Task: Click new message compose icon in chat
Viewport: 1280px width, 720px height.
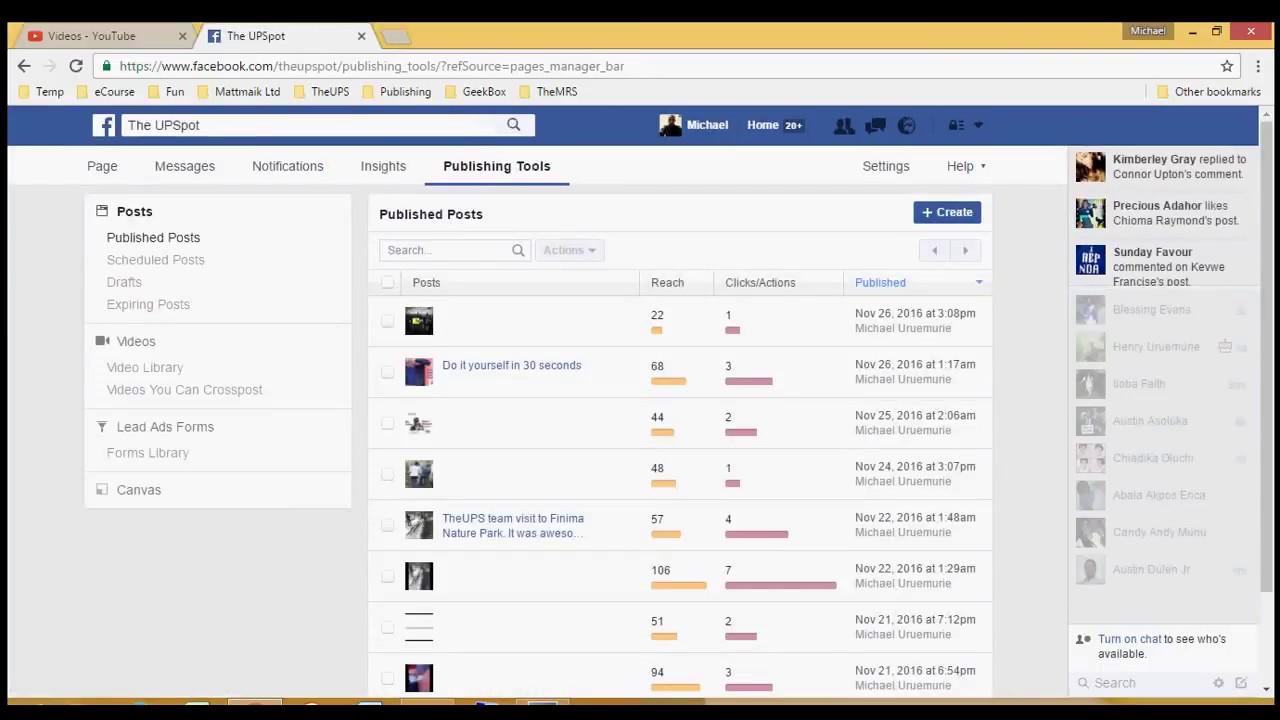Action: (x=1241, y=683)
